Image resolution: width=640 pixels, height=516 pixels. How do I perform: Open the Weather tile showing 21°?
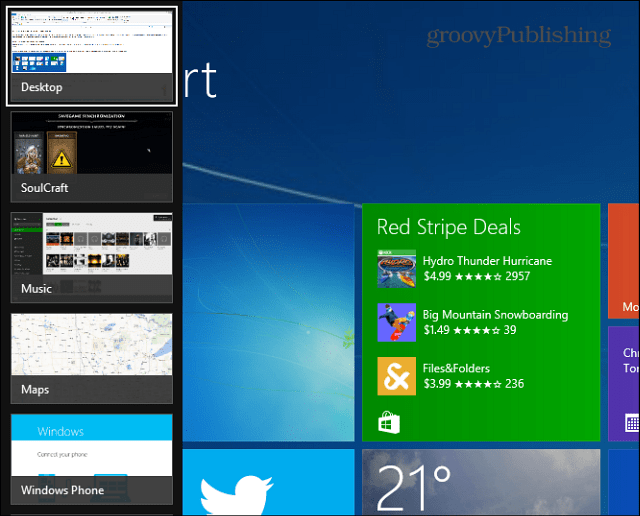pos(481,482)
